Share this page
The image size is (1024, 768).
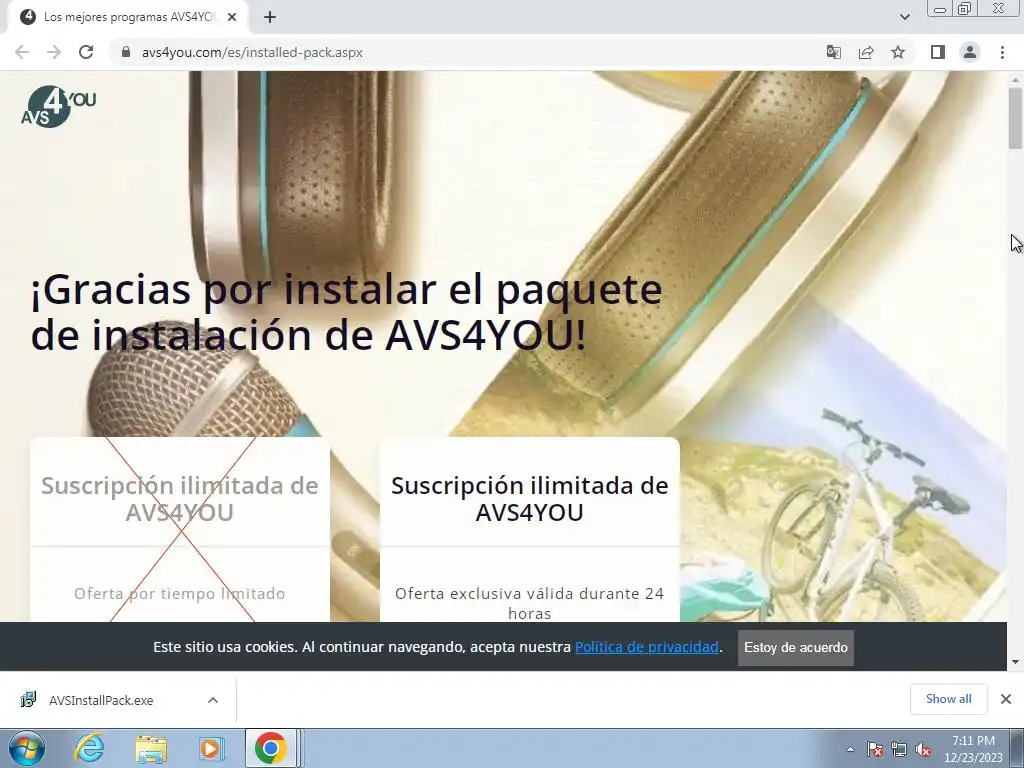866,52
